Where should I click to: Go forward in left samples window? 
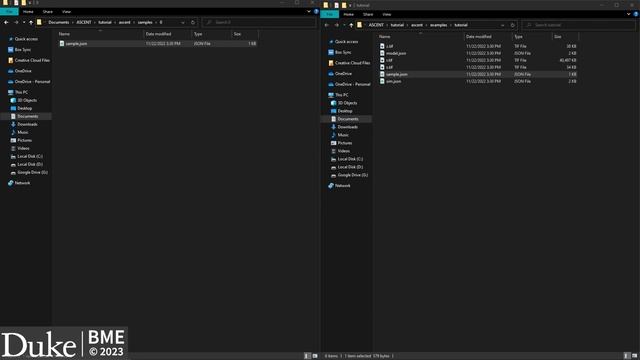point(16,22)
